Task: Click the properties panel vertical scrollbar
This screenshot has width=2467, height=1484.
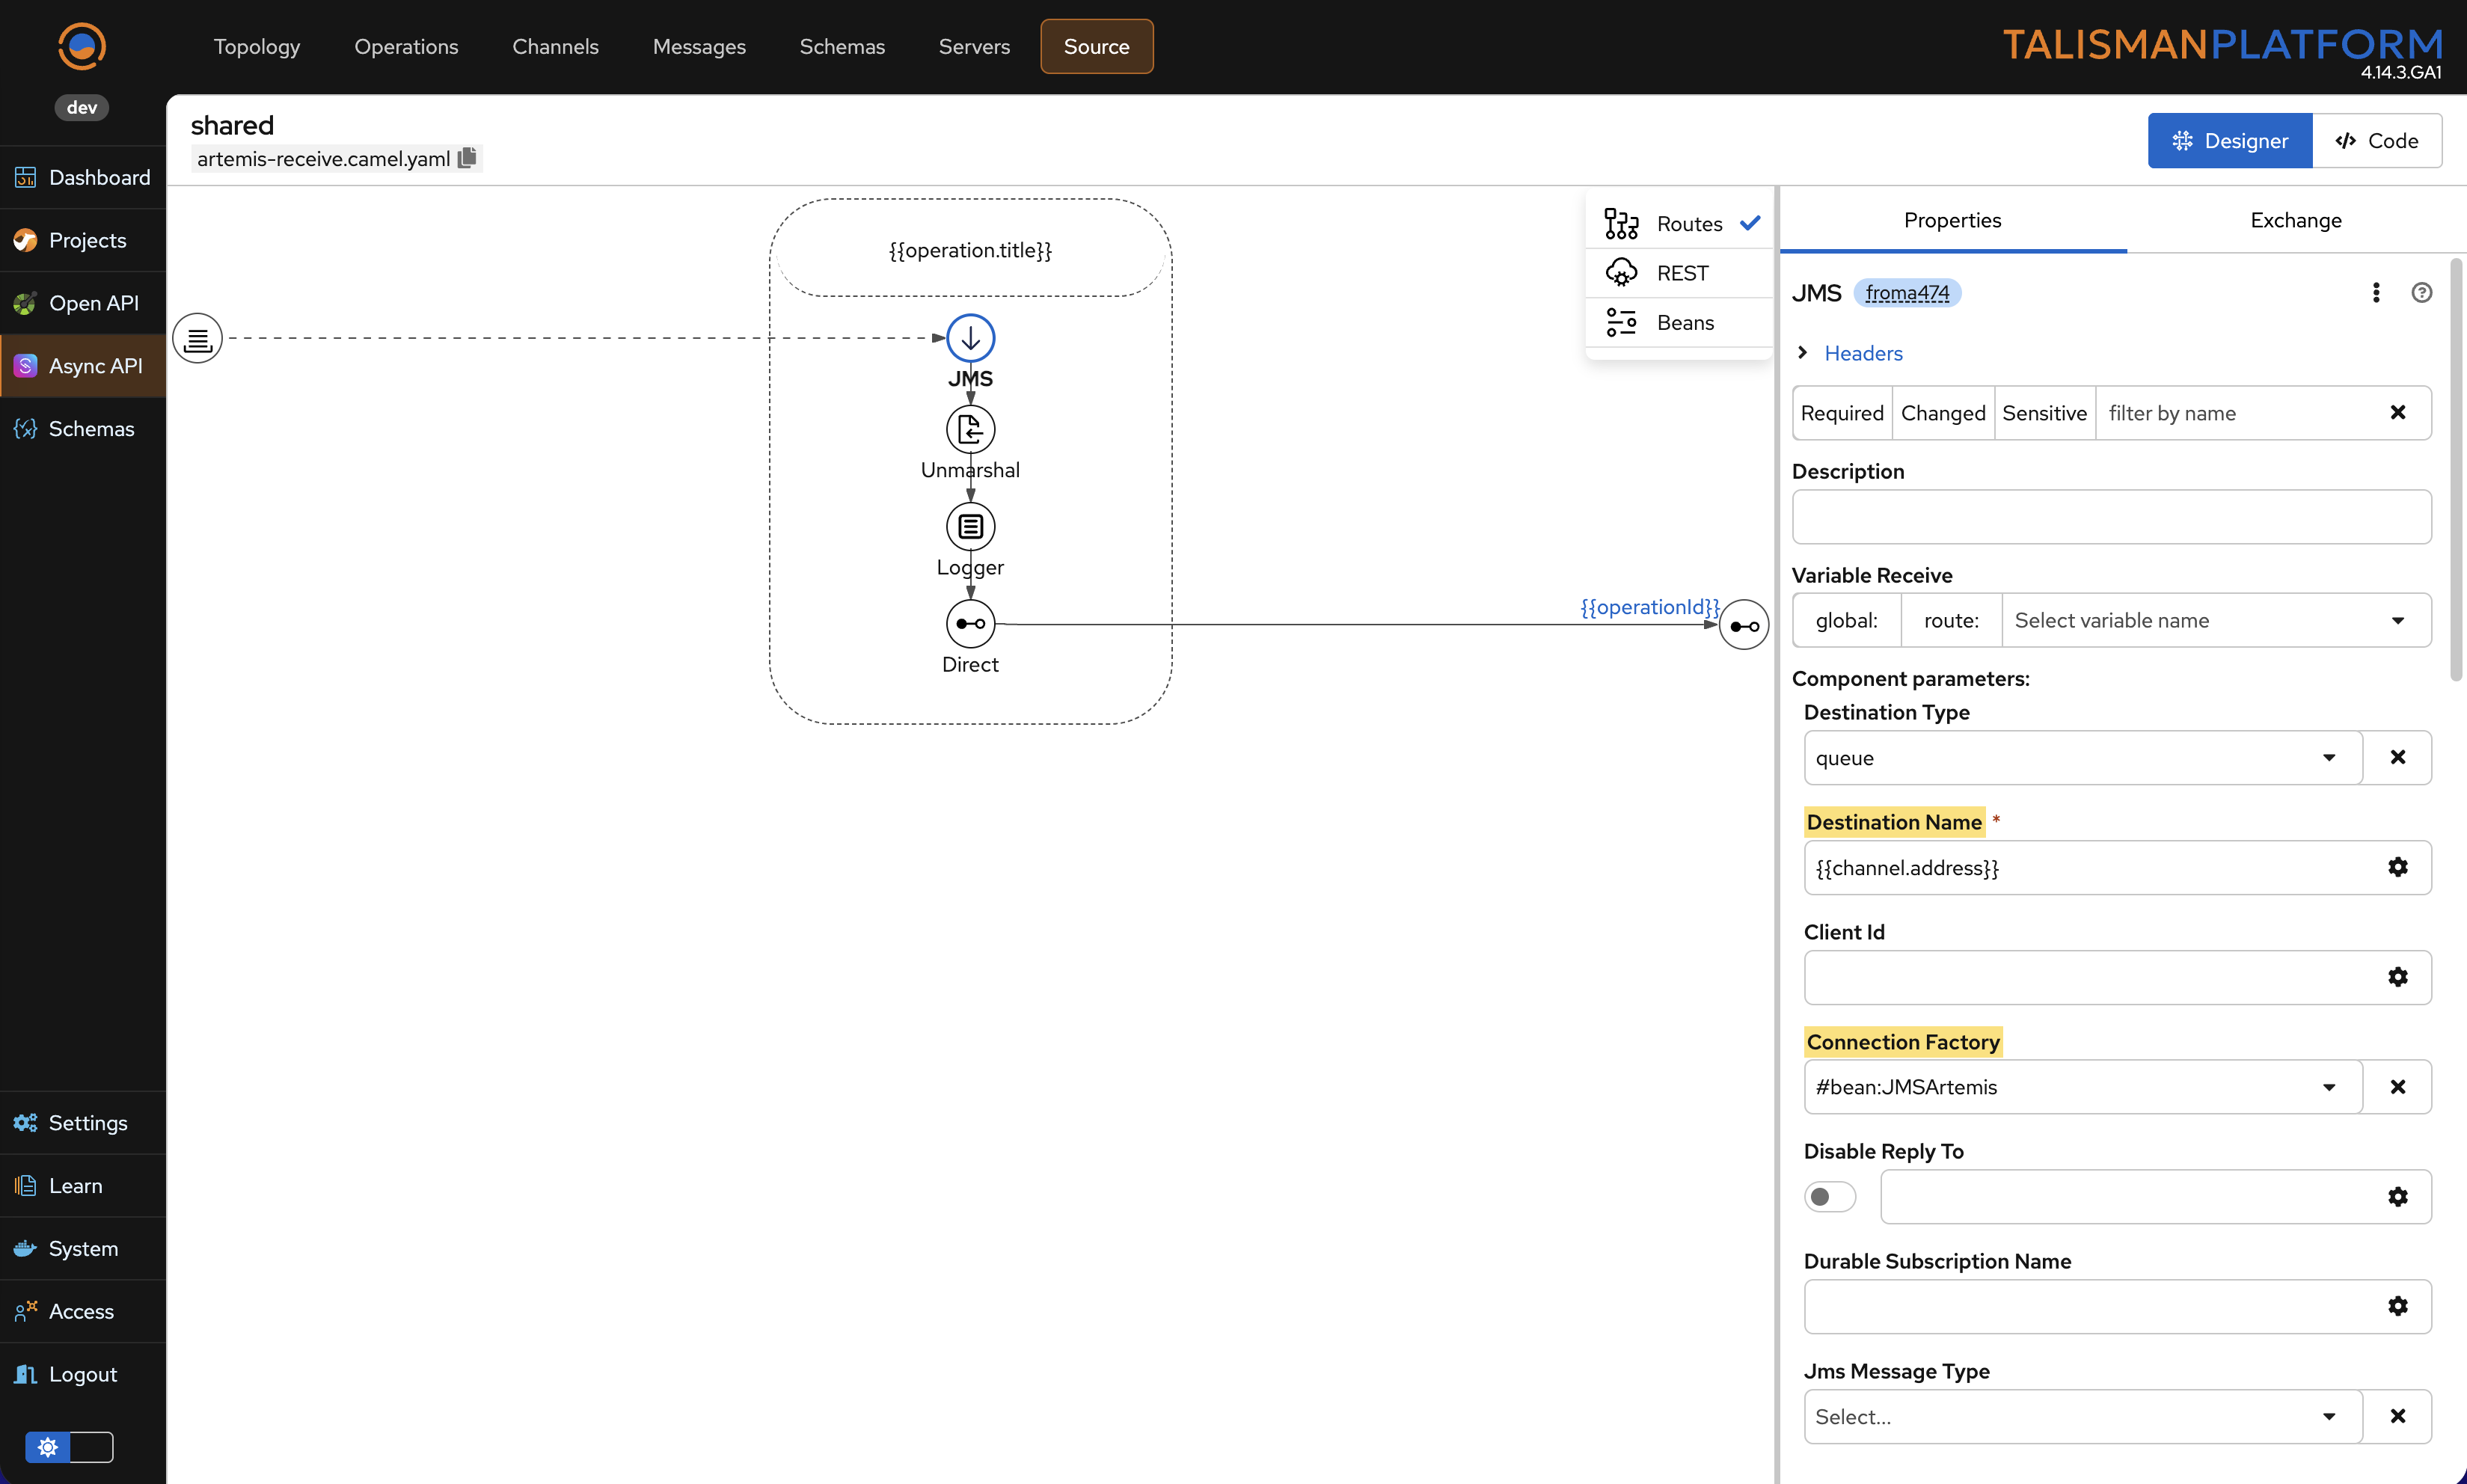Action: click(x=2455, y=470)
